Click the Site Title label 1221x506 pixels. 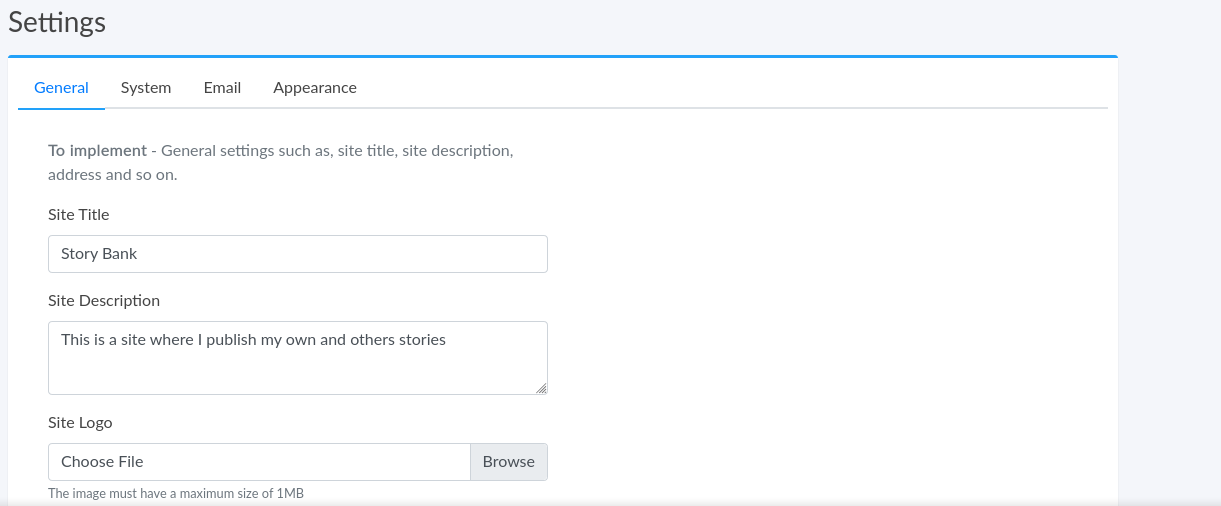79,215
